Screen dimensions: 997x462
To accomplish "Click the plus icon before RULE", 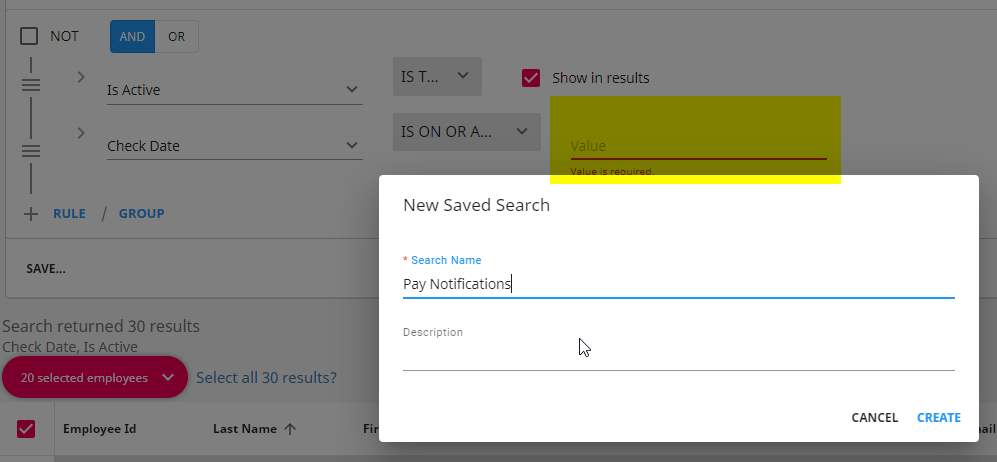I will [31, 214].
